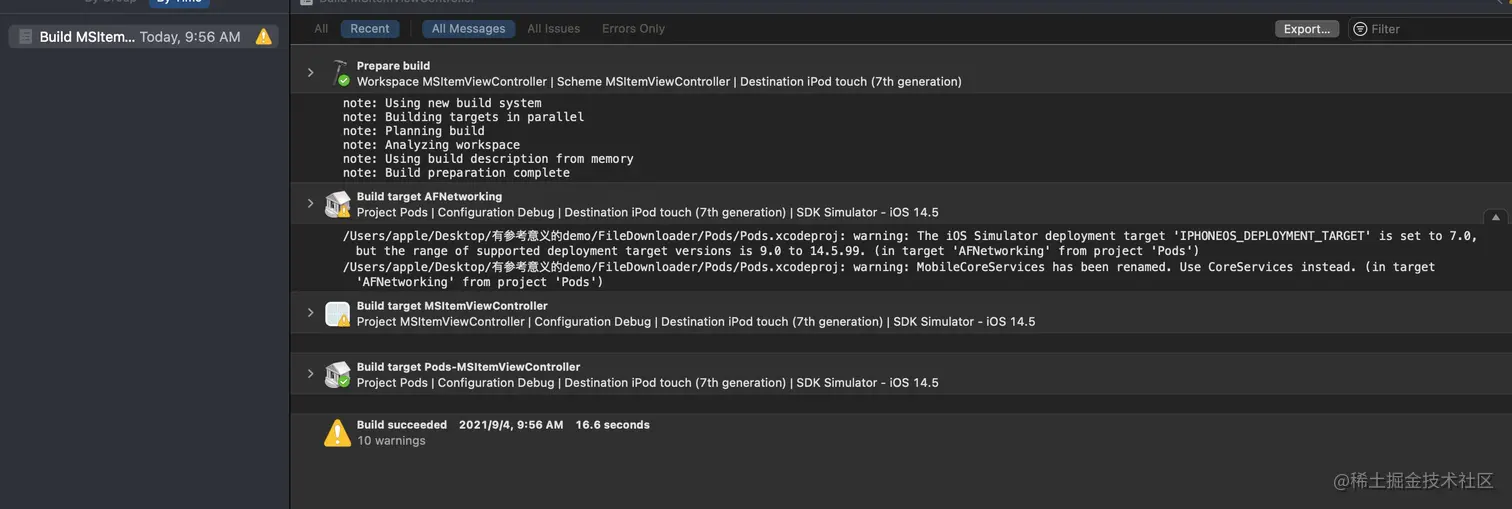
Task: Click the Pods-MSItemViewController target icon
Action: [338, 374]
